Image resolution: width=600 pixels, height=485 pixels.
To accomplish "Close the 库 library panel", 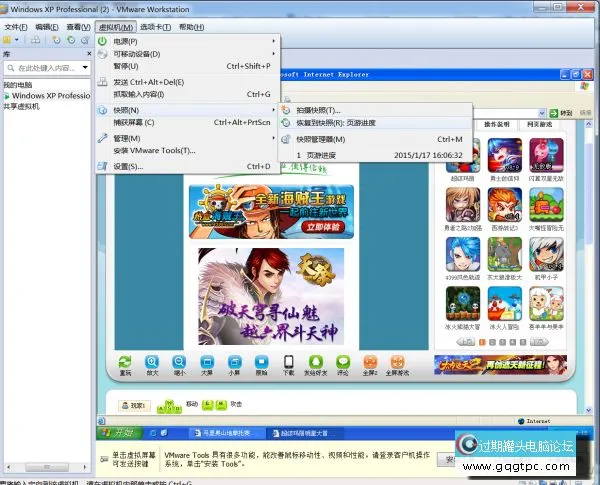I will click(x=89, y=54).
